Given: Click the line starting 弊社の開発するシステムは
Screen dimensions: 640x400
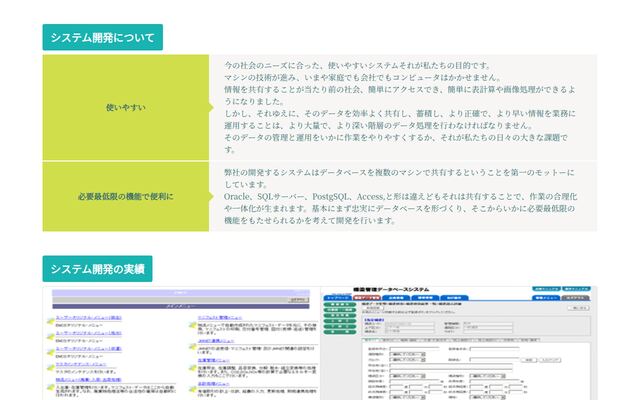Looking at the screenshot, I should [x=399, y=173].
